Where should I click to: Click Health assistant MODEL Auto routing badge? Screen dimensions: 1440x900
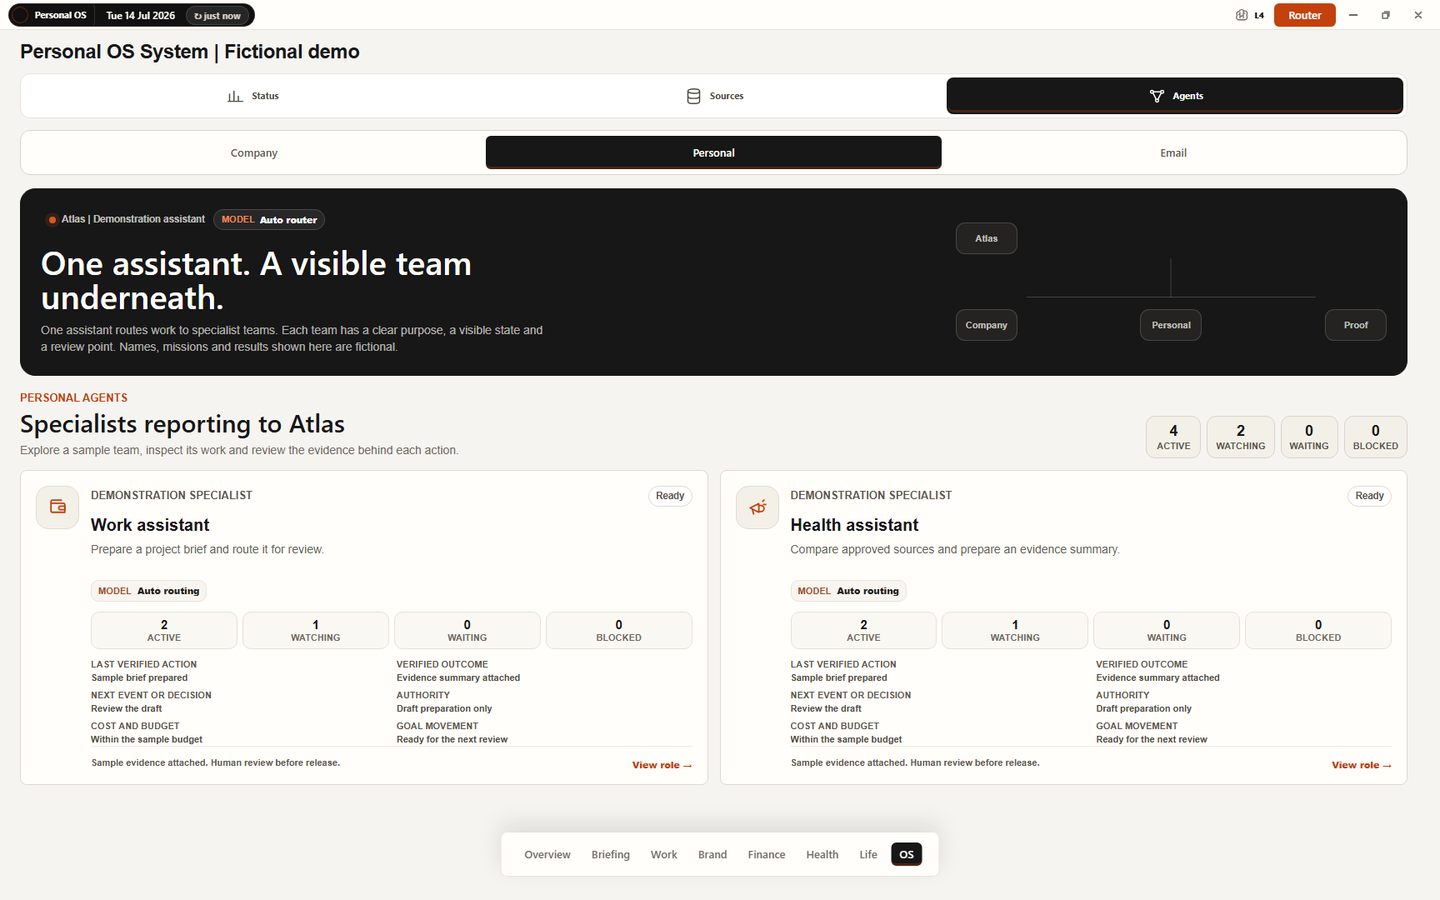[849, 591]
